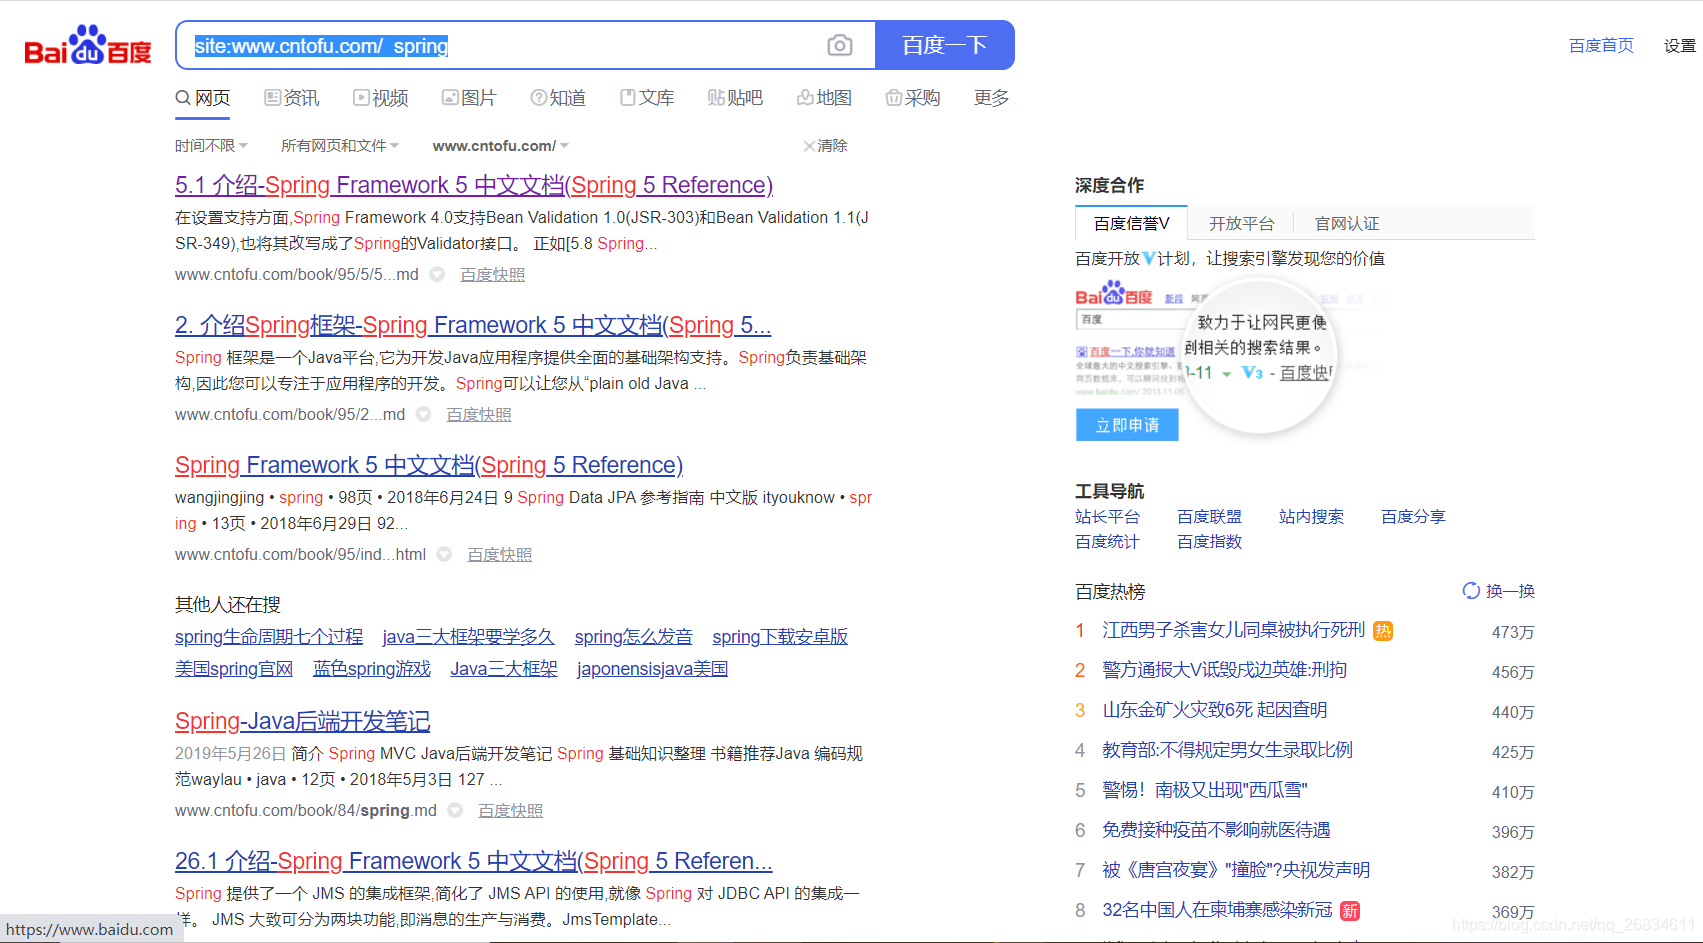
Task: Open 站长平台 tool link
Action: tap(1107, 517)
